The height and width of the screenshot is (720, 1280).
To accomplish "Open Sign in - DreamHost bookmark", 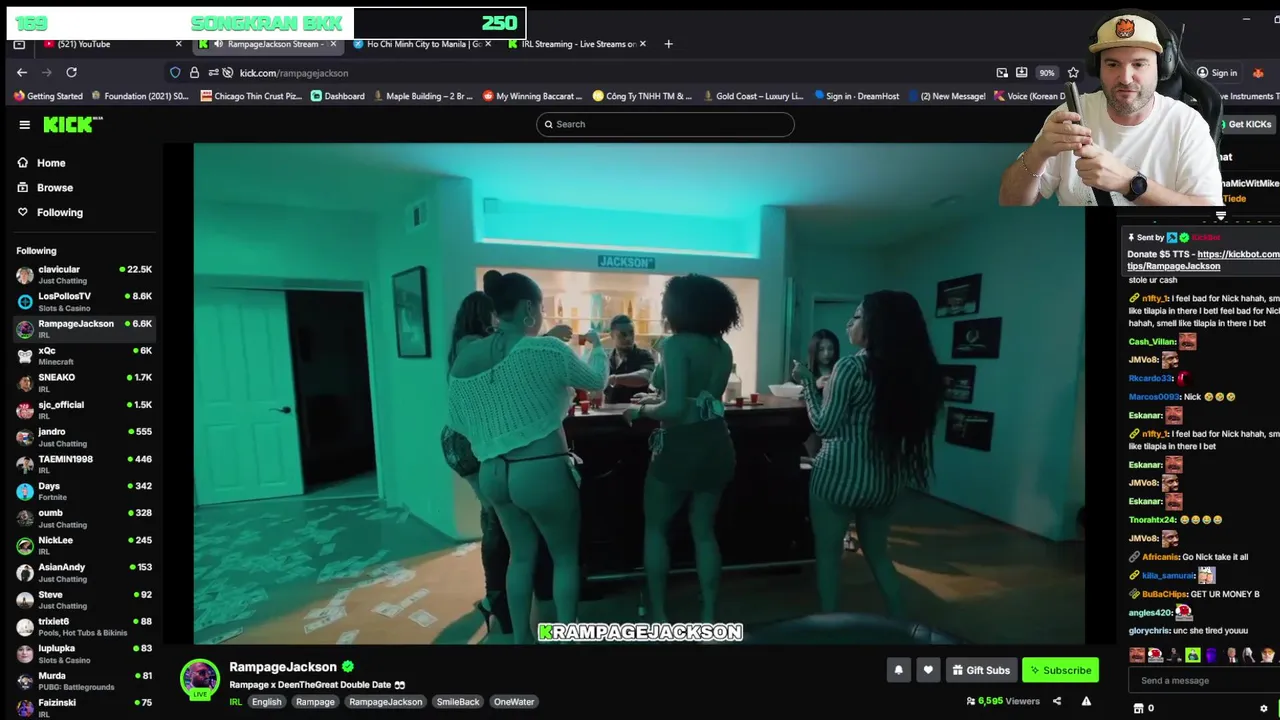I will point(857,96).
